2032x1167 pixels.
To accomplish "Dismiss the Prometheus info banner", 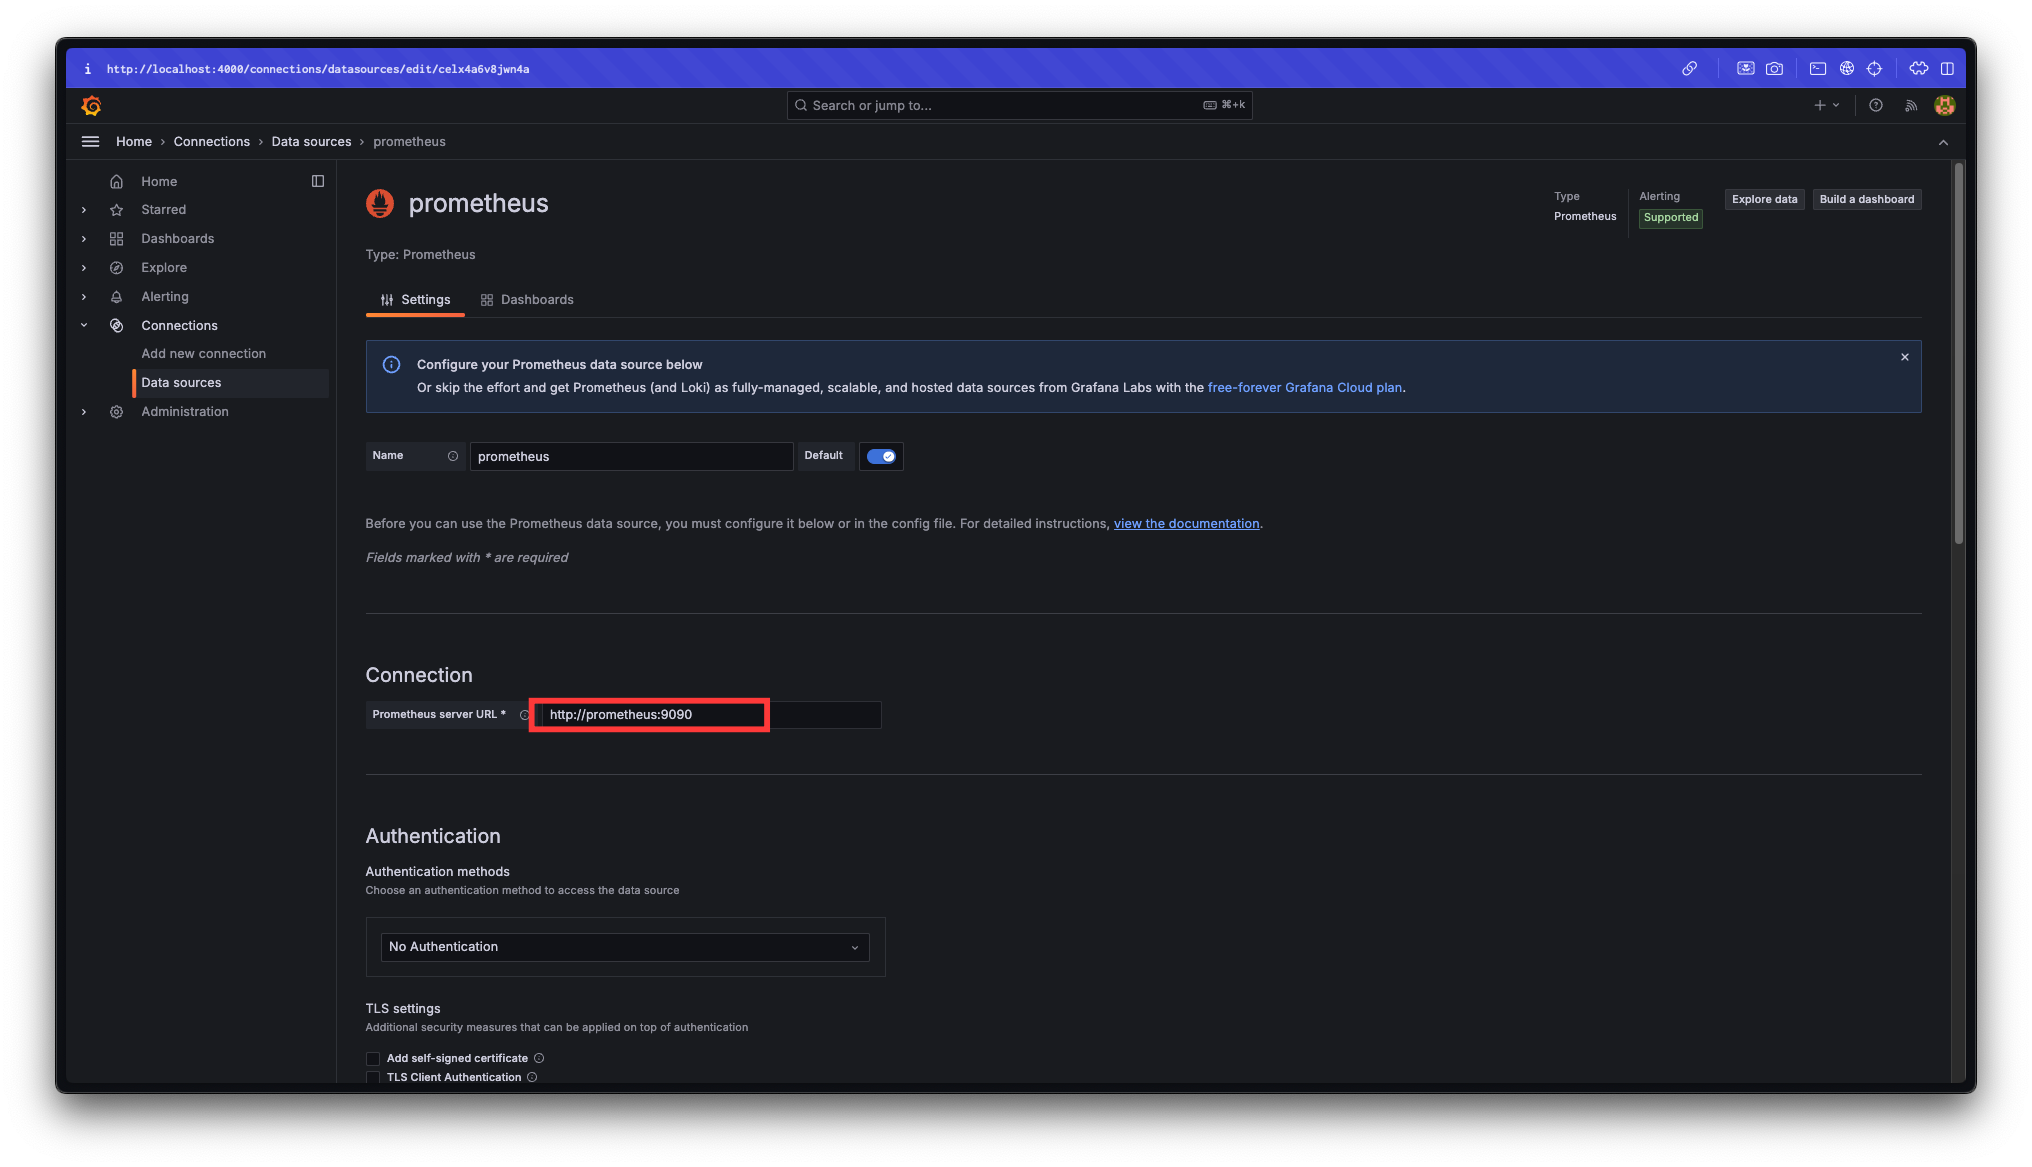I will click(x=1905, y=357).
